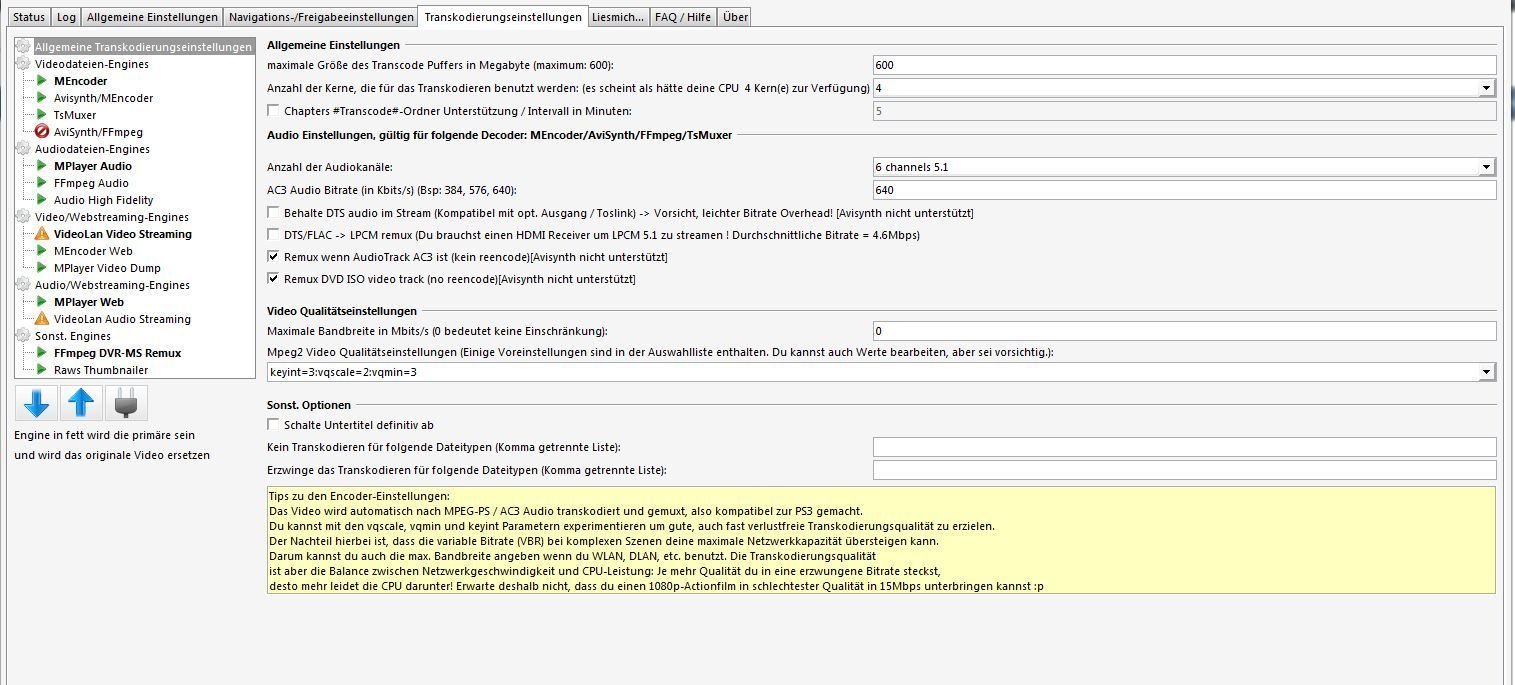Select MPlayer Video Dump engine
Screen dimensions: 1515x685
[107, 268]
